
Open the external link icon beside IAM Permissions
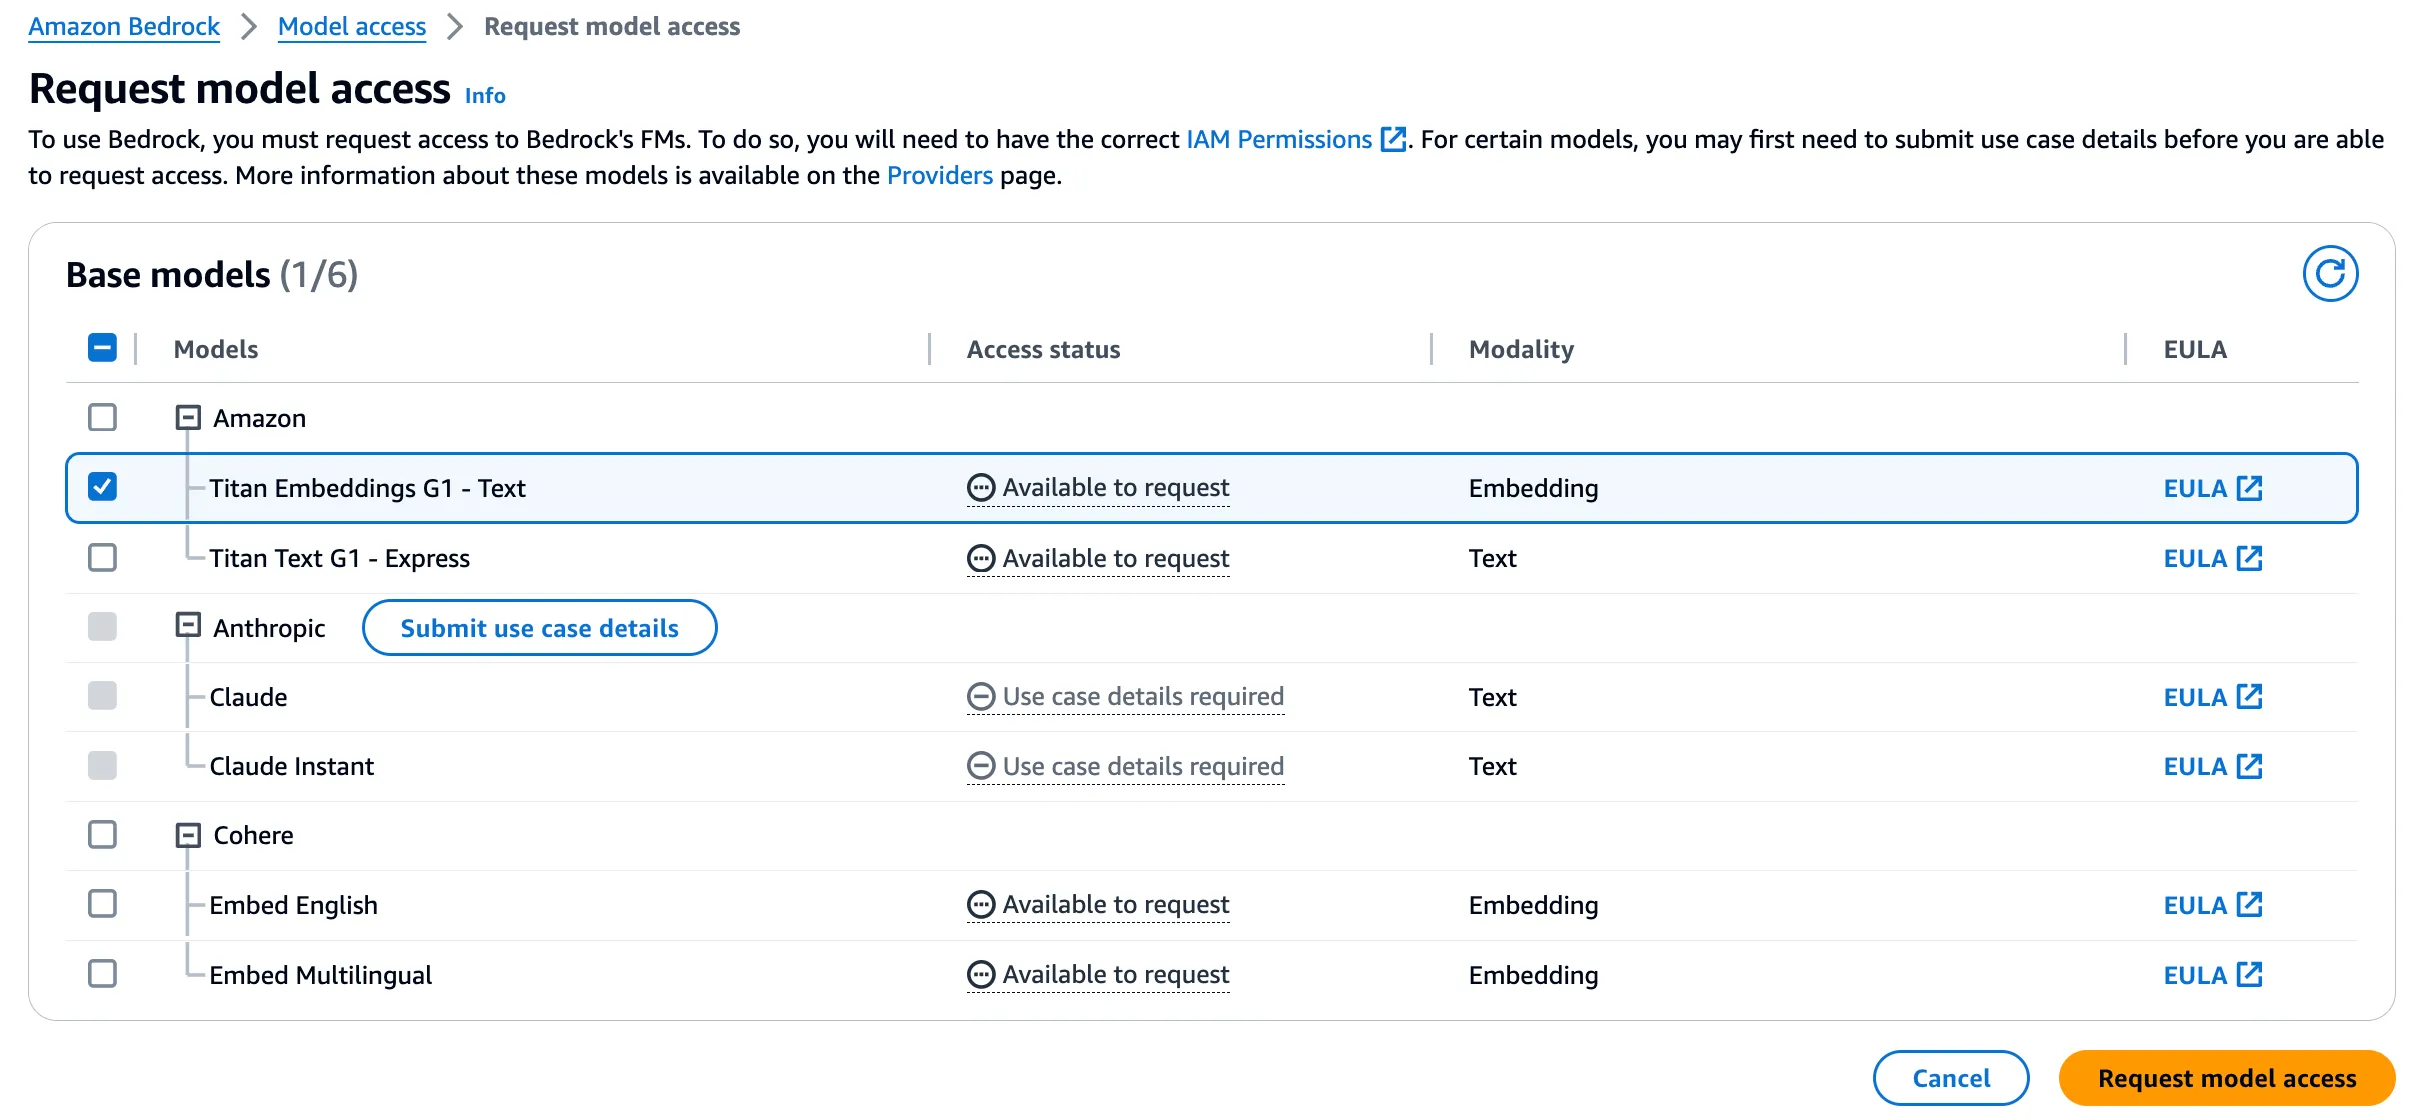(1393, 139)
